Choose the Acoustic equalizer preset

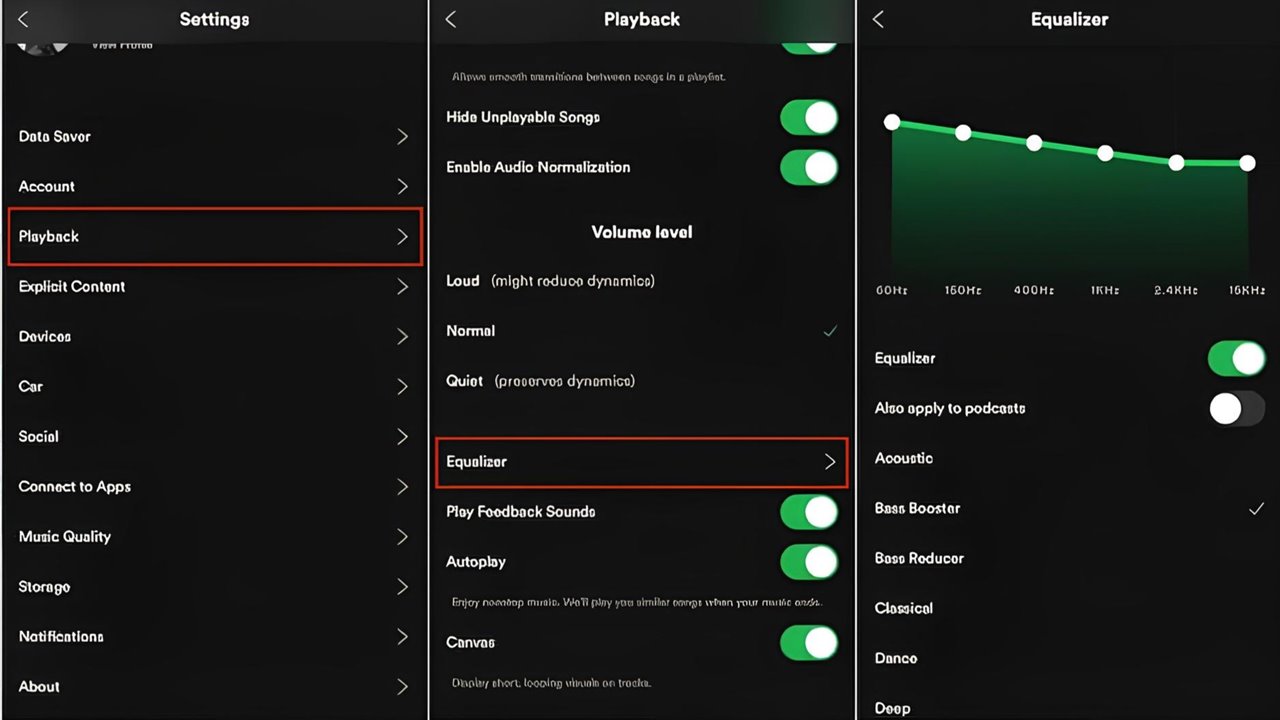904,458
